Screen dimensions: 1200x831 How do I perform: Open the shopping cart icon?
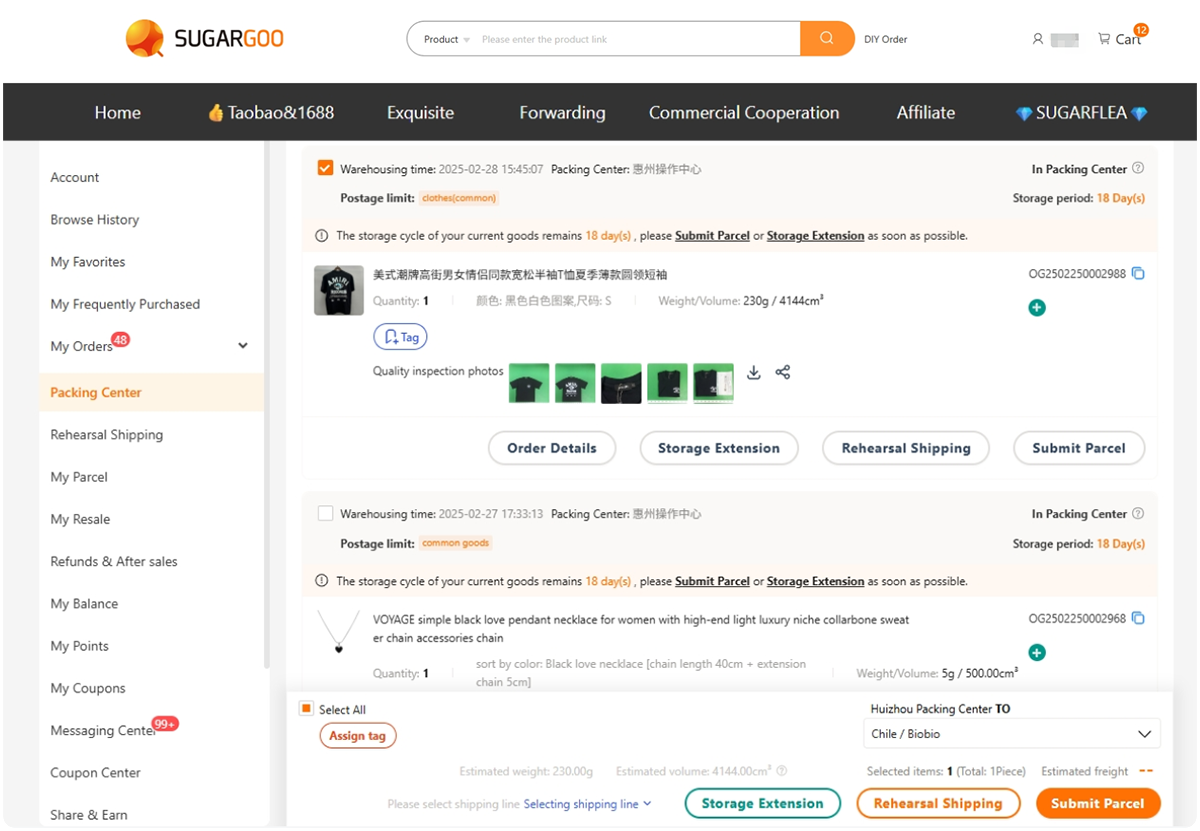point(1104,39)
